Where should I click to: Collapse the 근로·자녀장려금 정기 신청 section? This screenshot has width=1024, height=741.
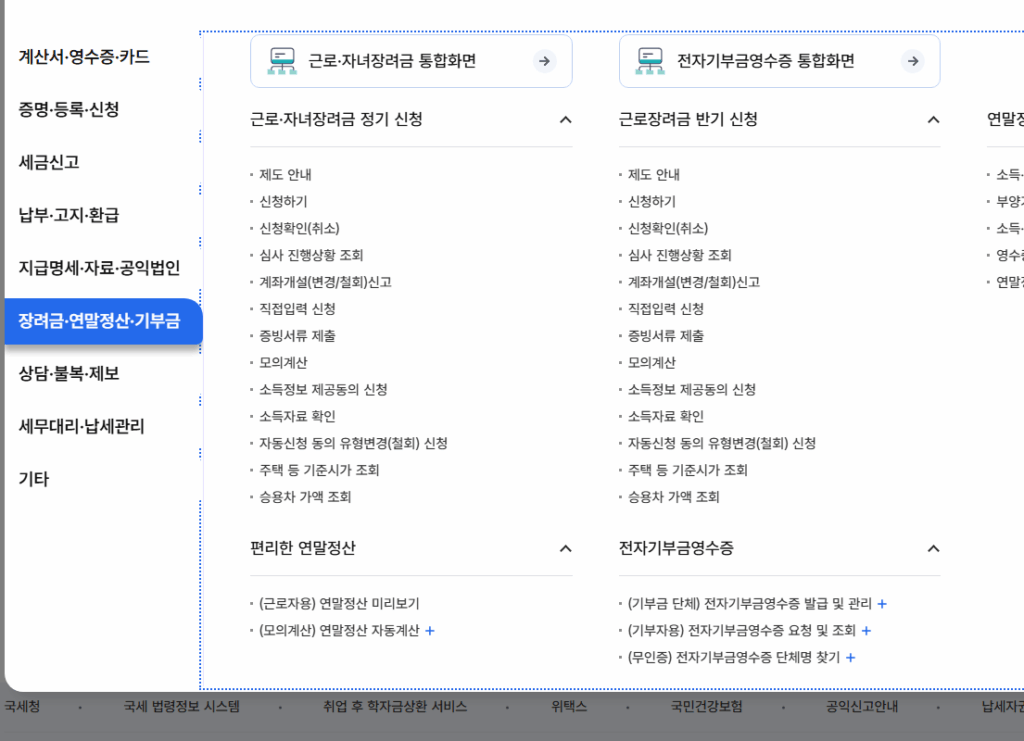(x=566, y=119)
